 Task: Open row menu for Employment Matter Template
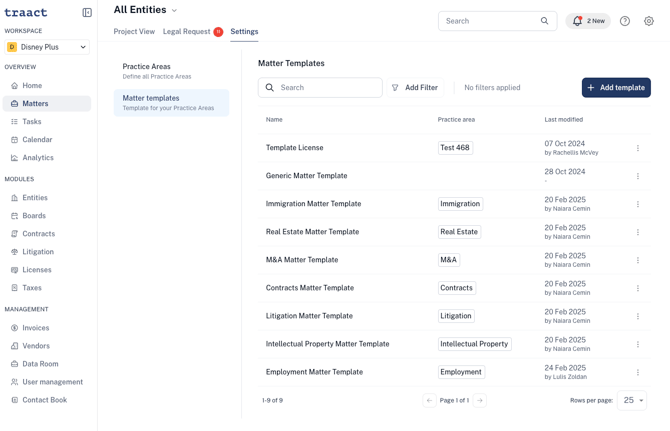[638, 372]
